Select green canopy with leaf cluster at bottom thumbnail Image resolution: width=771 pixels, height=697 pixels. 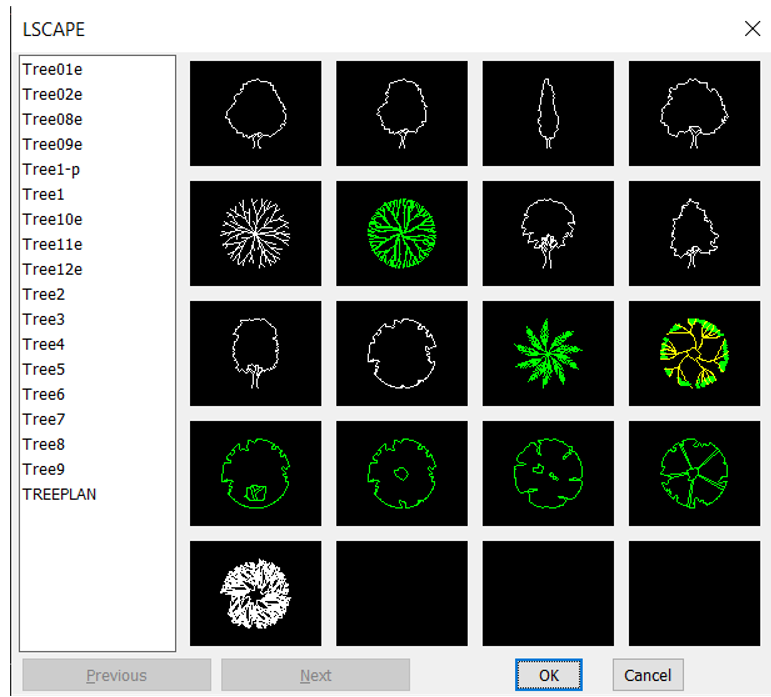click(256, 473)
